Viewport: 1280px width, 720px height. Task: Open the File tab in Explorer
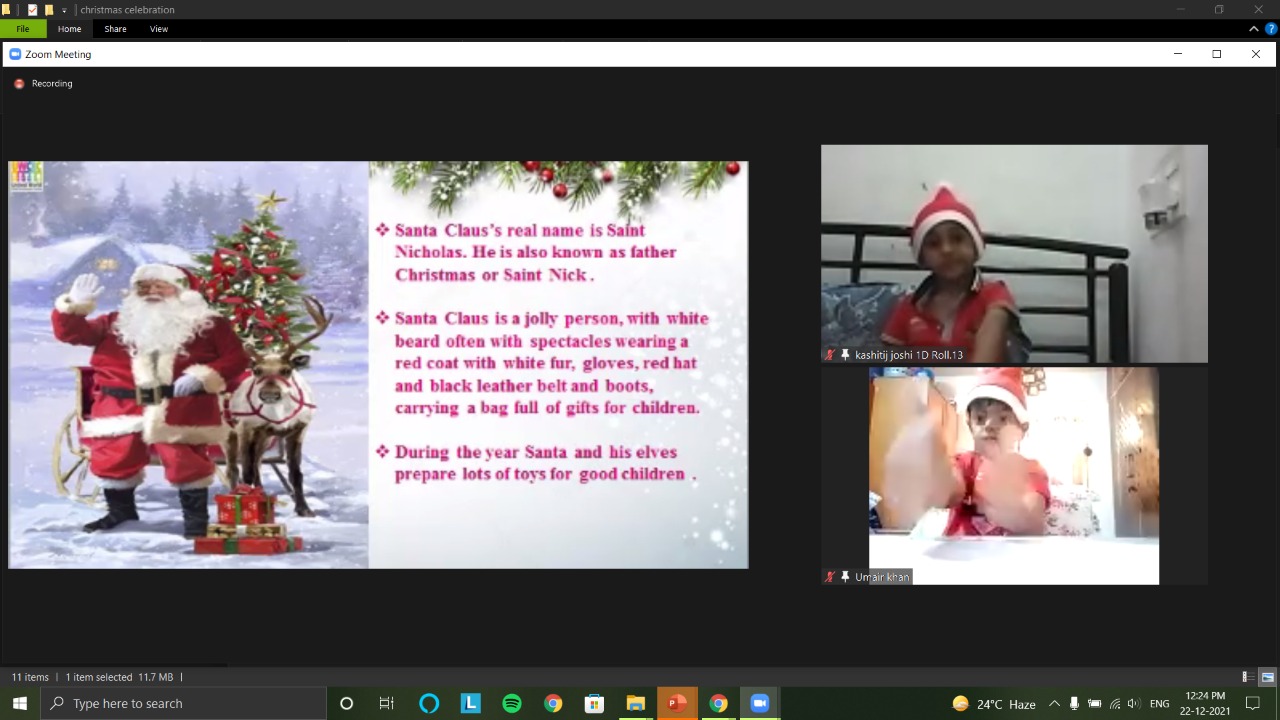22,29
